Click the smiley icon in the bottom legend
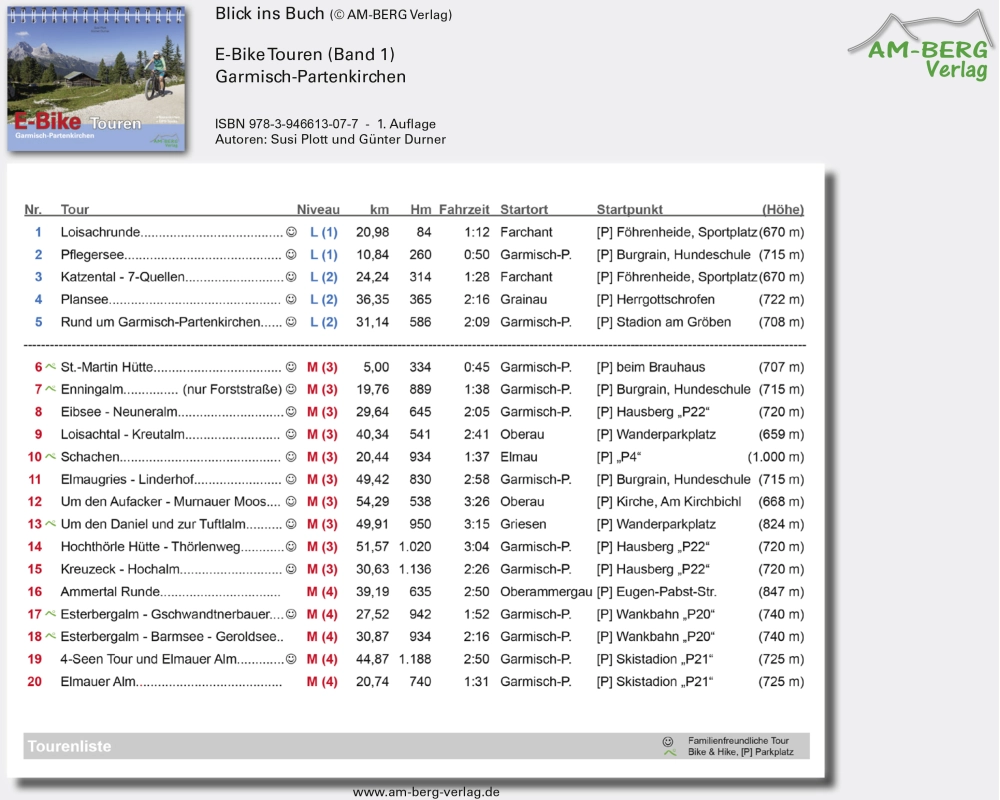 [668, 741]
